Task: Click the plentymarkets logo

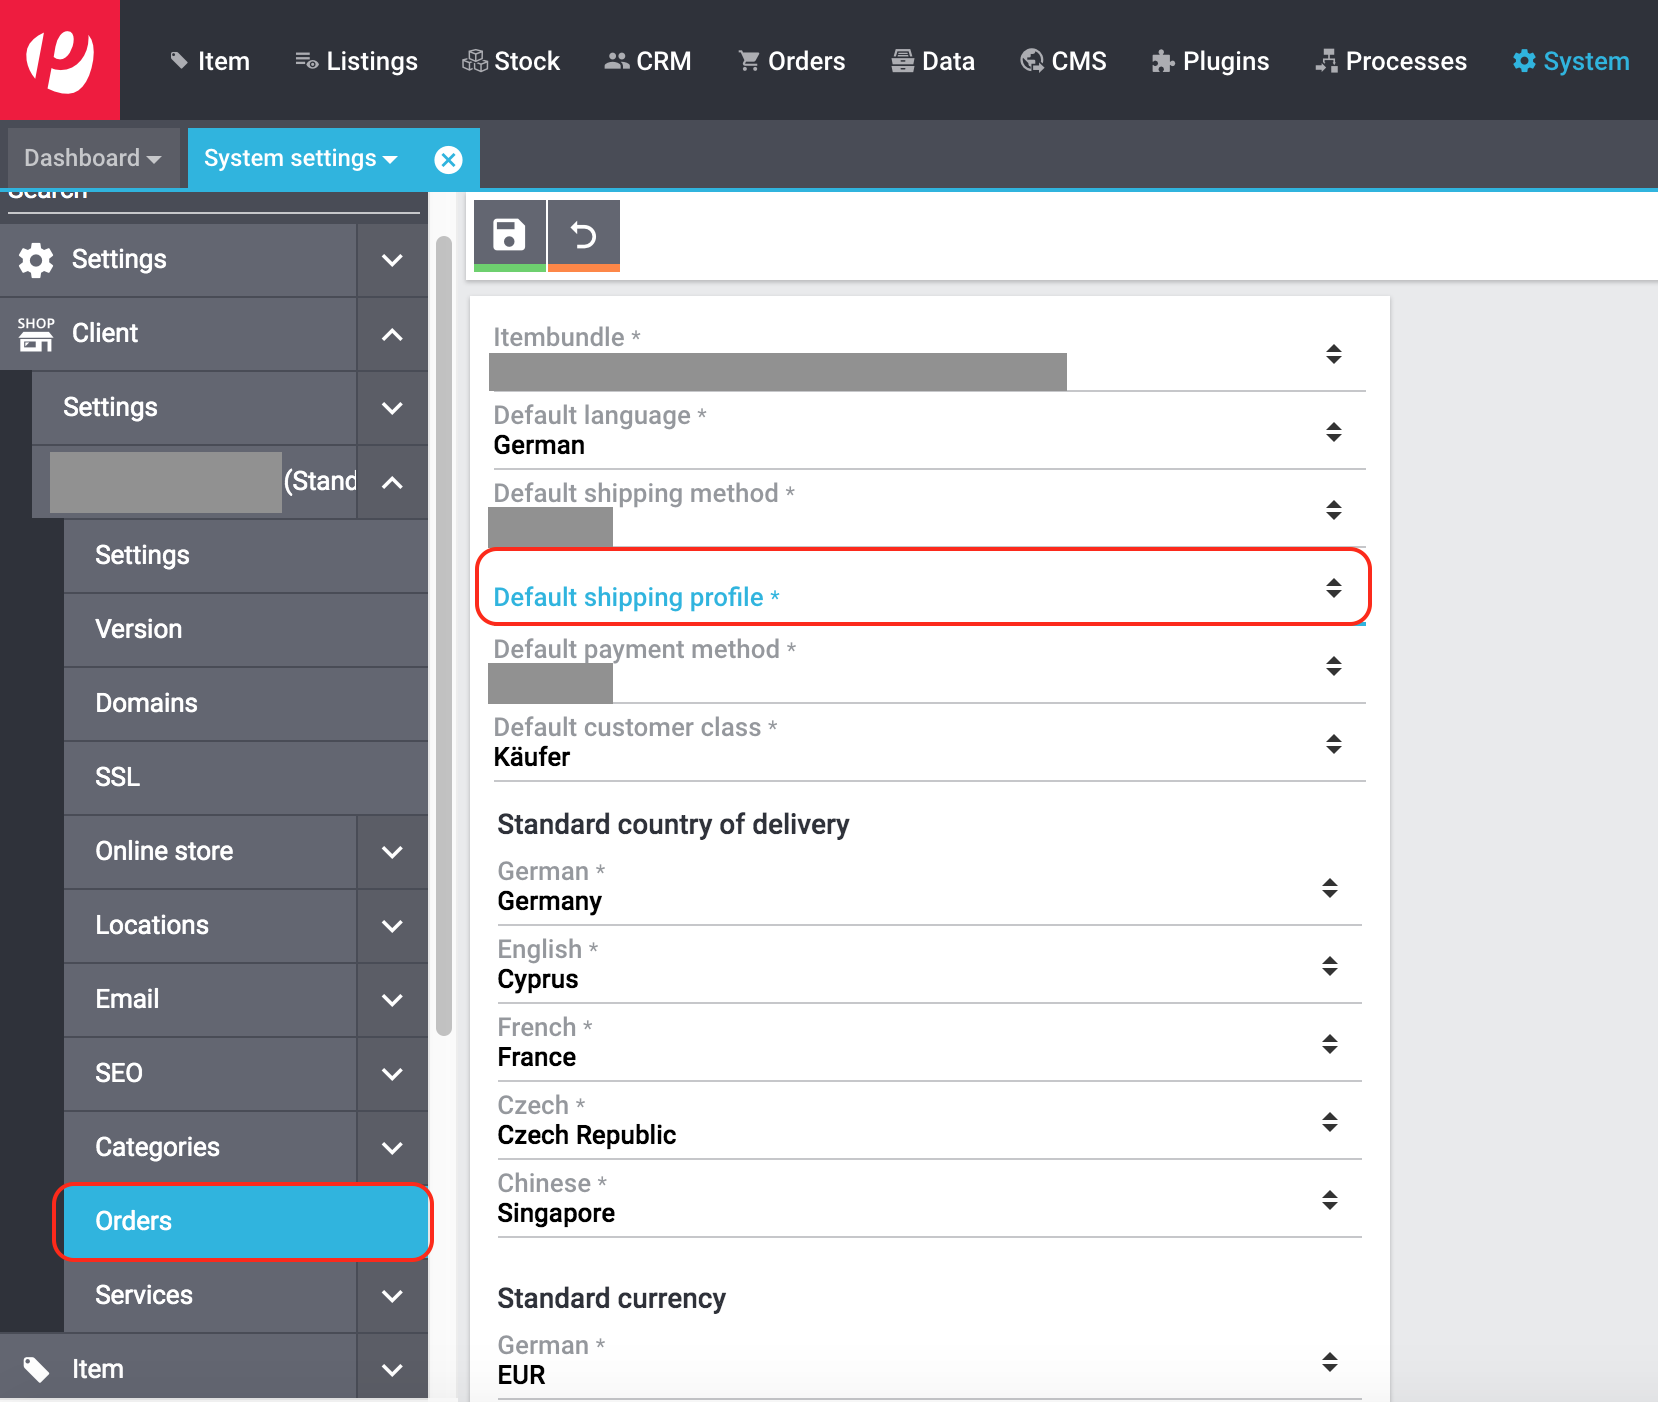Action: [x=60, y=60]
